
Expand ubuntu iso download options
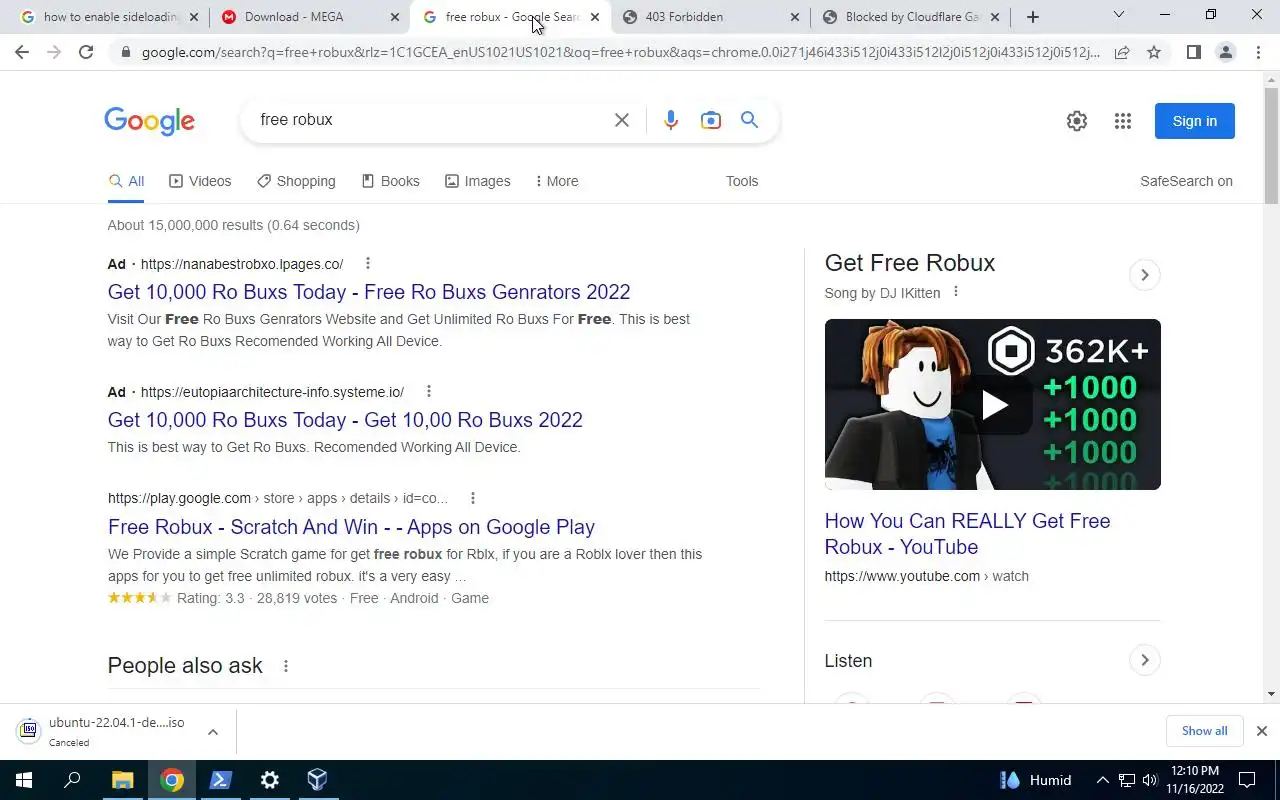213,732
